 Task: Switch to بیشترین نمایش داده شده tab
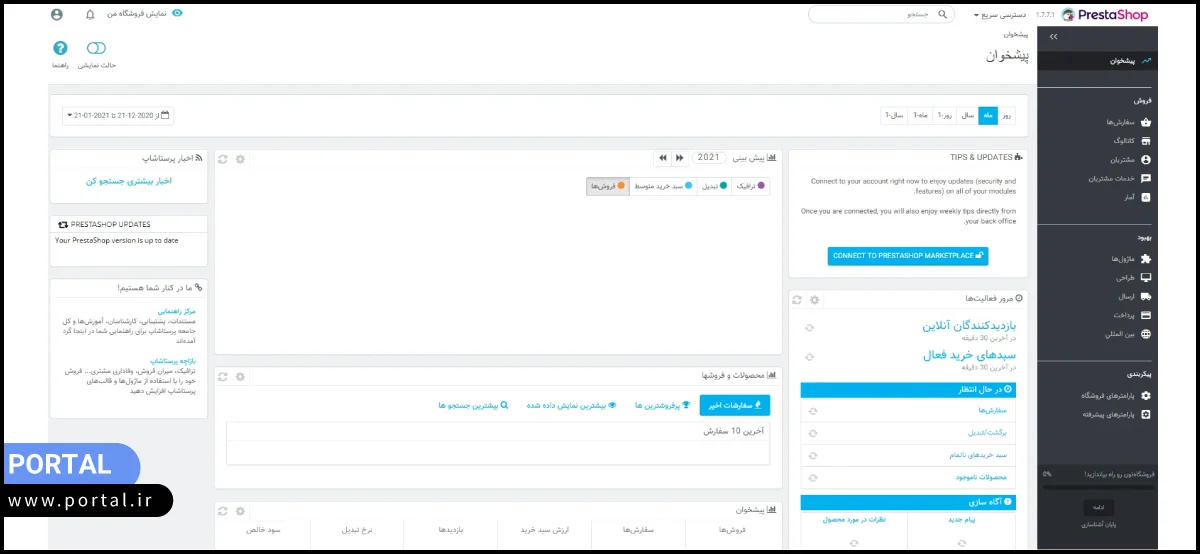coord(573,406)
